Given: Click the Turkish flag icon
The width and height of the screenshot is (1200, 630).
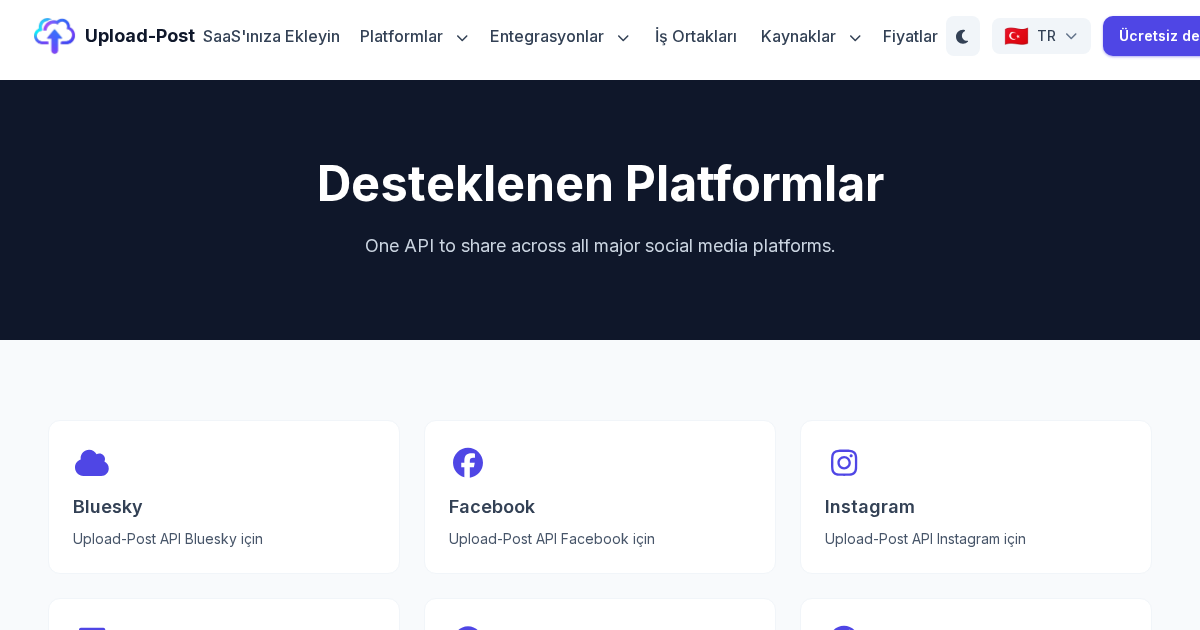Looking at the screenshot, I should [1016, 36].
